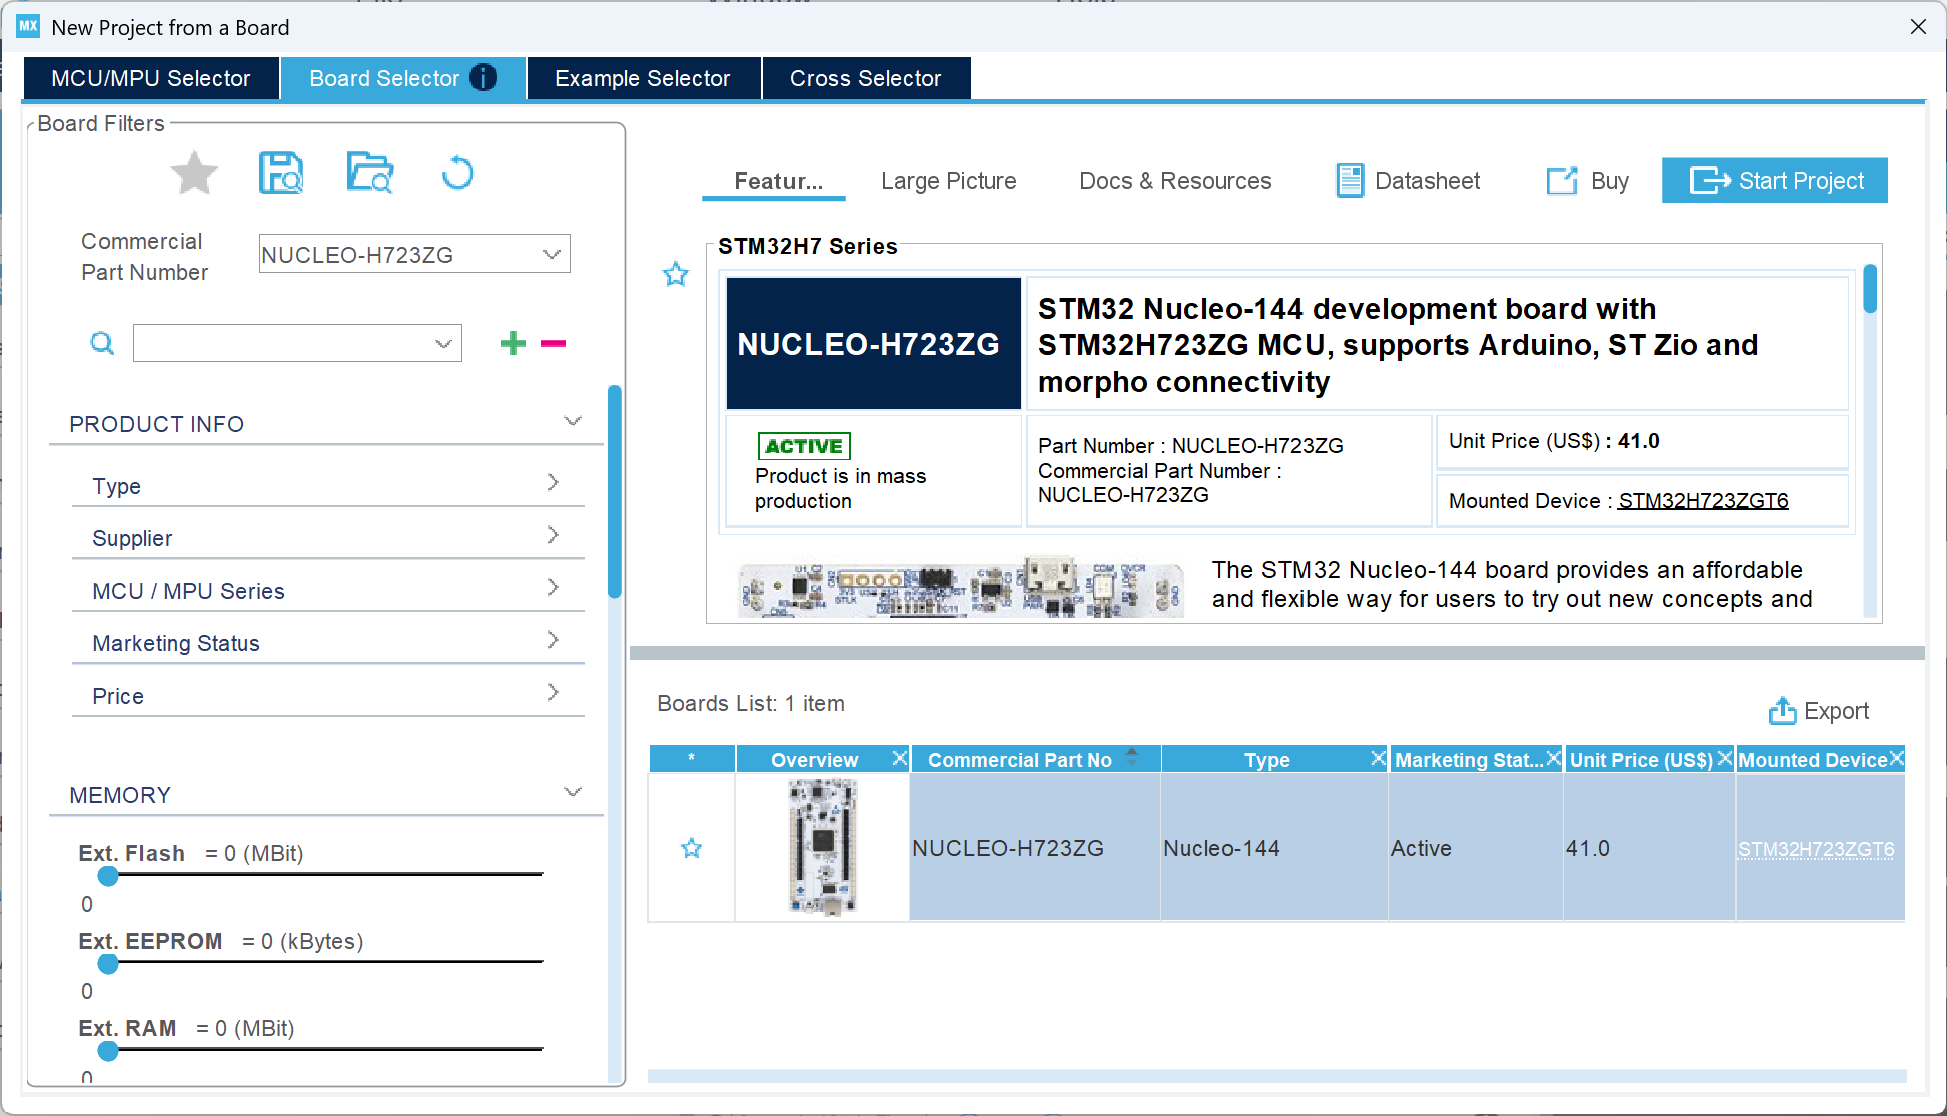Open the Datasheet document
This screenshot has height=1116, width=1947.
(x=1408, y=181)
